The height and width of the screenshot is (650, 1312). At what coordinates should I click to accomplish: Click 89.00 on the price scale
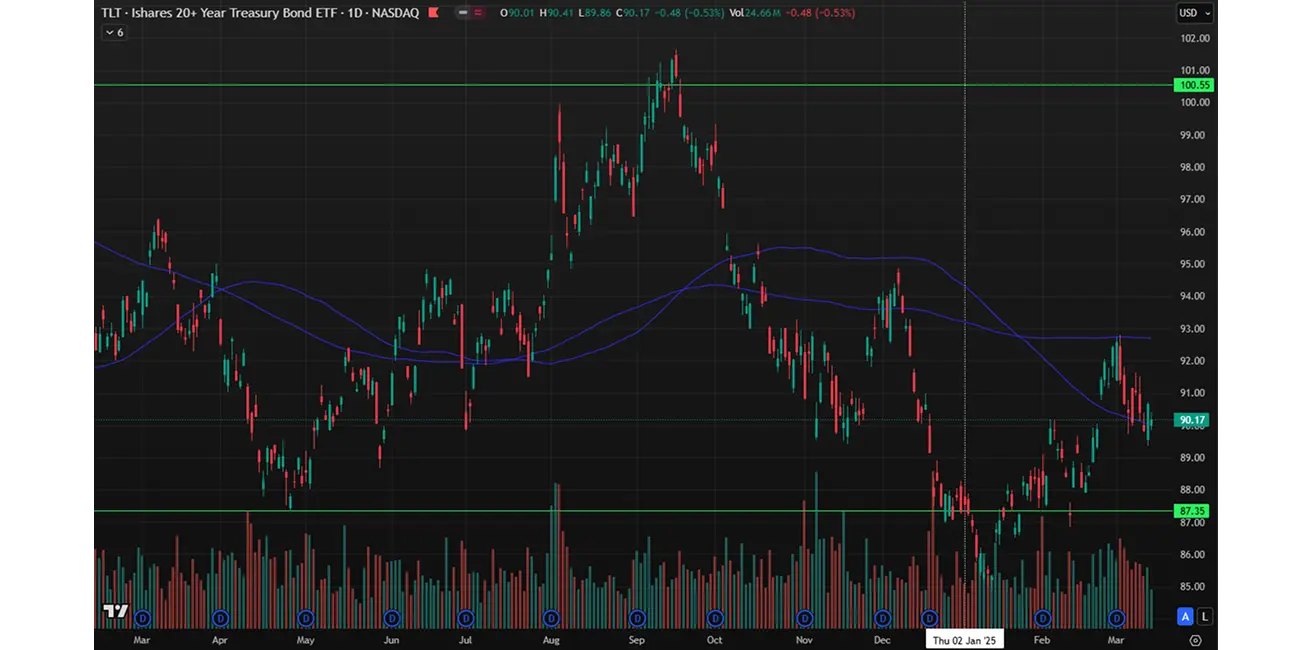coord(1194,458)
